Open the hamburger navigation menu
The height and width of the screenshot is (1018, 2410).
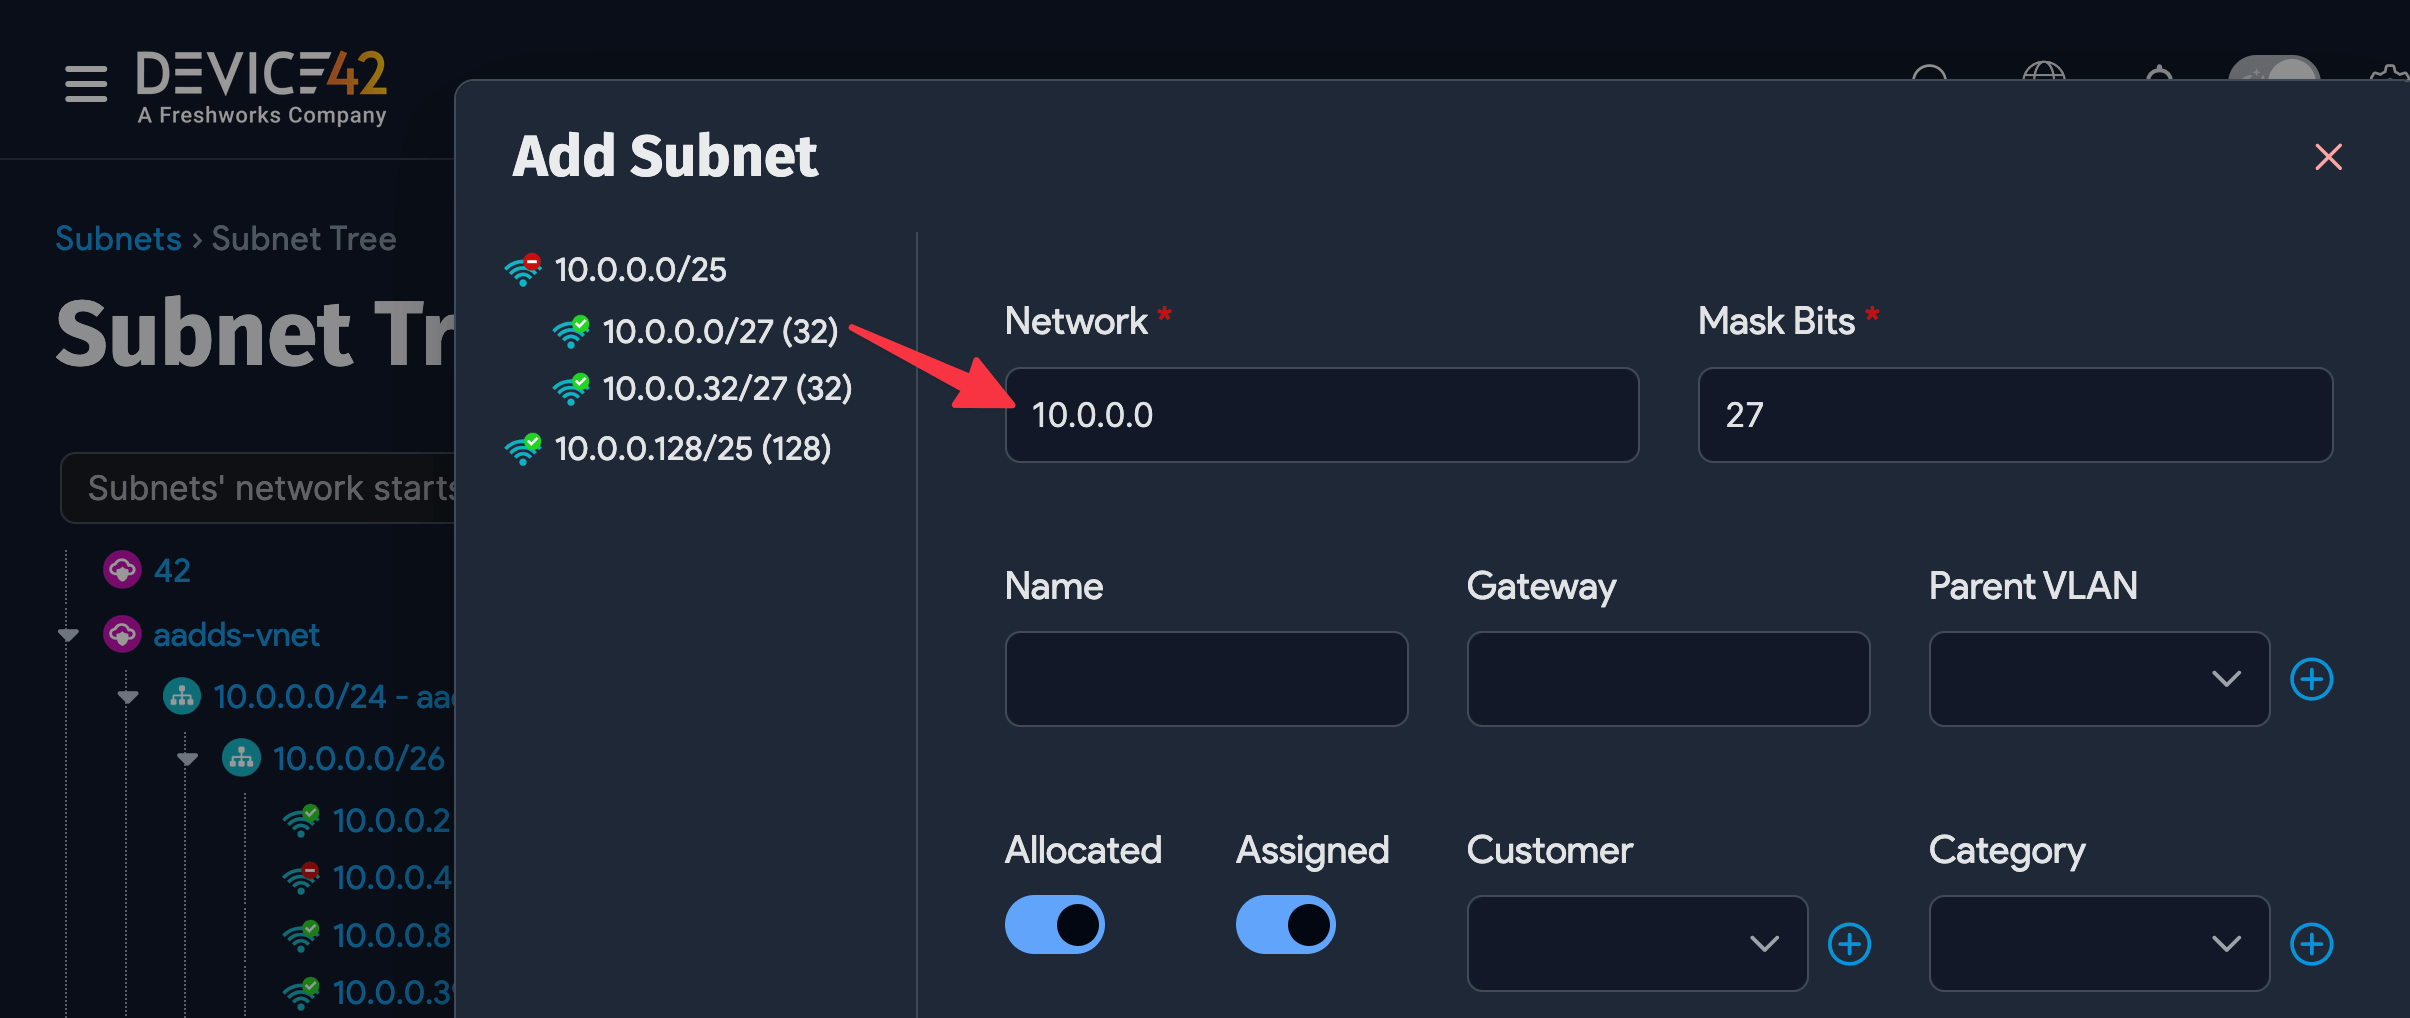pyautogui.click(x=84, y=84)
